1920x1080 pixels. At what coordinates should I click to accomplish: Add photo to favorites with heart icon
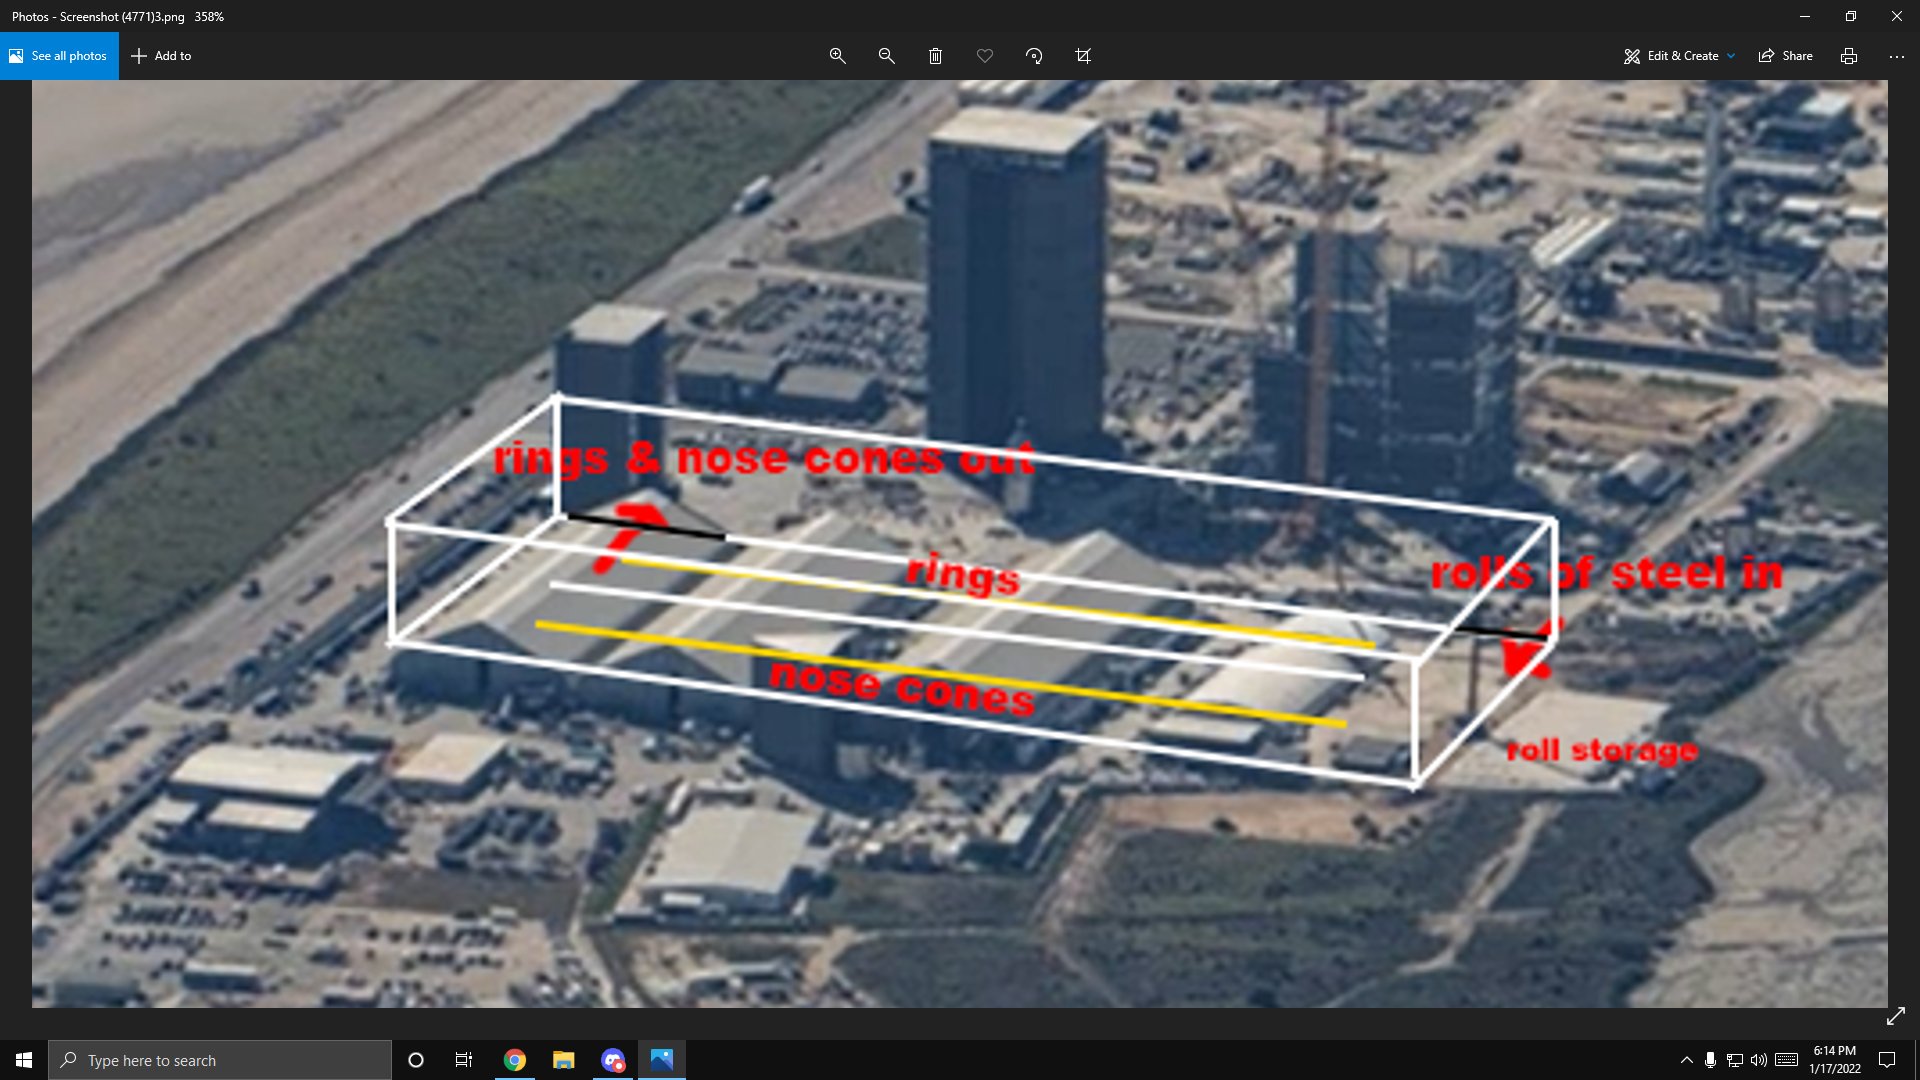[985, 56]
